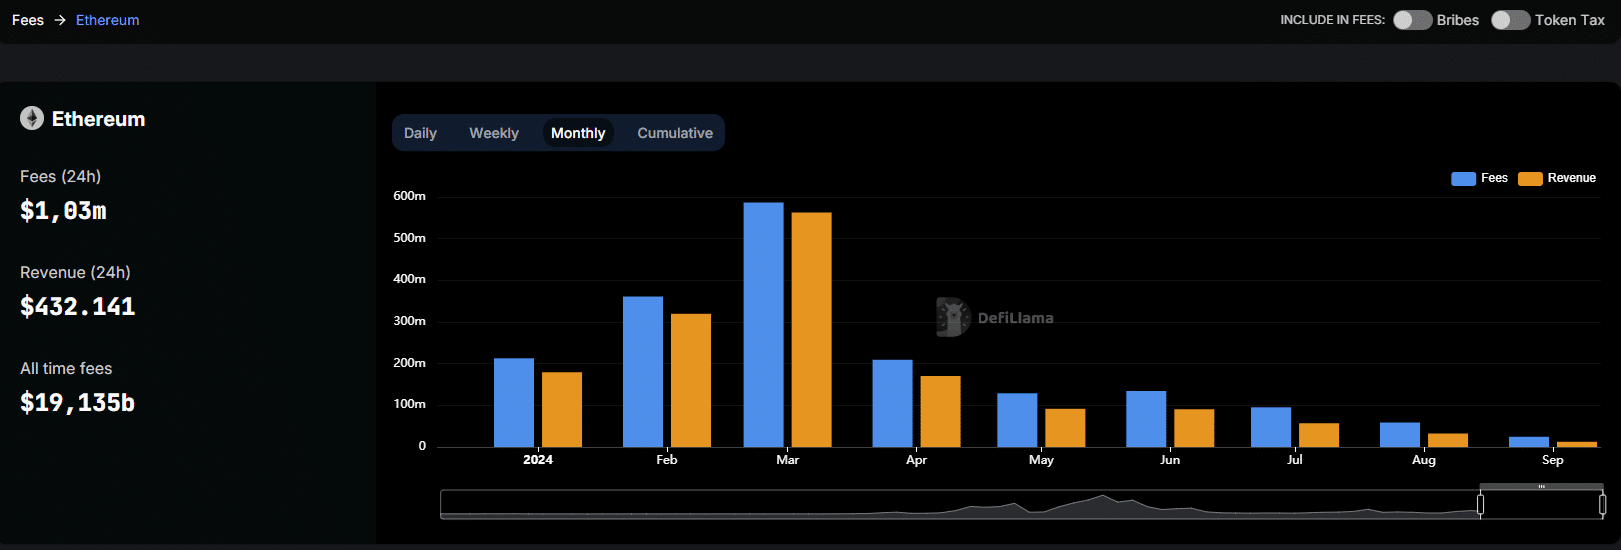
Task: Select the Monthly chart view
Action: [578, 133]
